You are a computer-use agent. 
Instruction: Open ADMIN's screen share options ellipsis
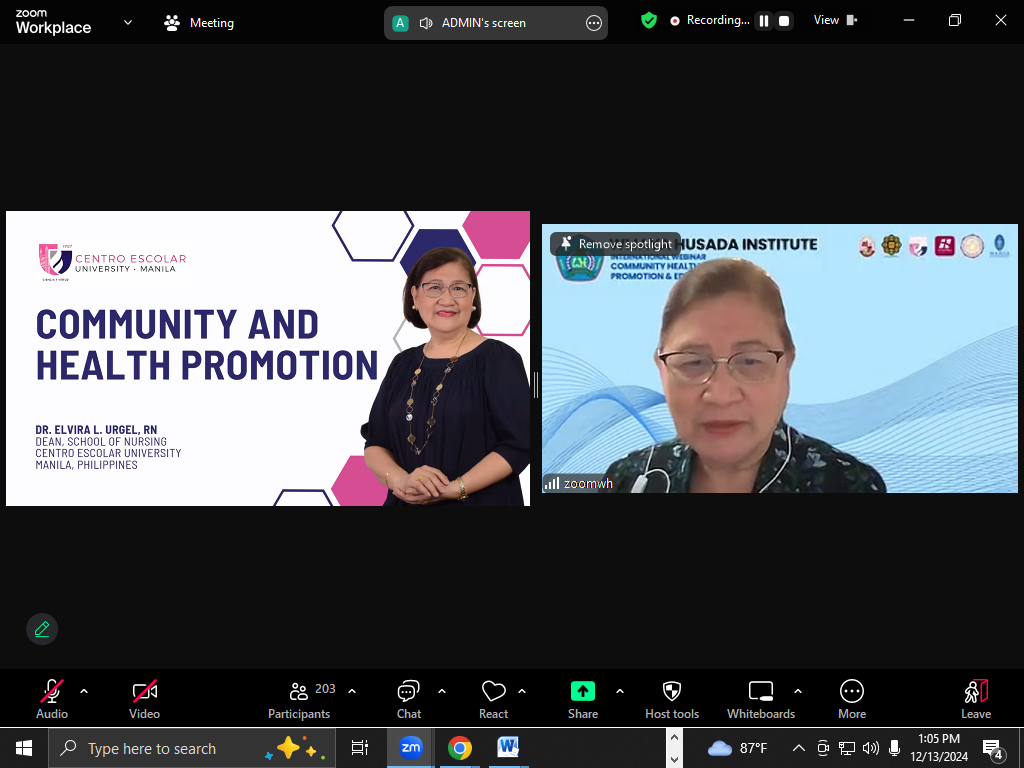click(594, 24)
